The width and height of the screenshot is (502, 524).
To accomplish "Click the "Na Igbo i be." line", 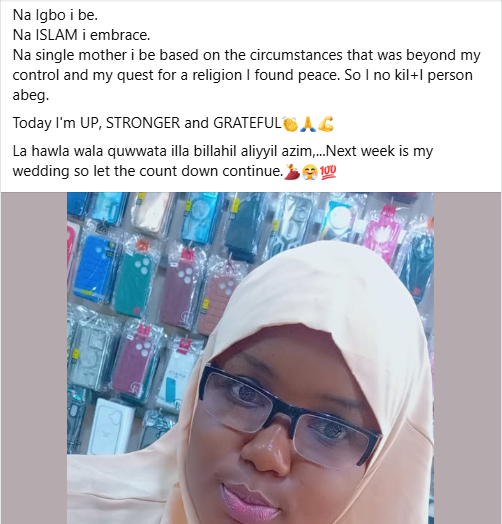I will pyautogui.click(x=55, y=15).
